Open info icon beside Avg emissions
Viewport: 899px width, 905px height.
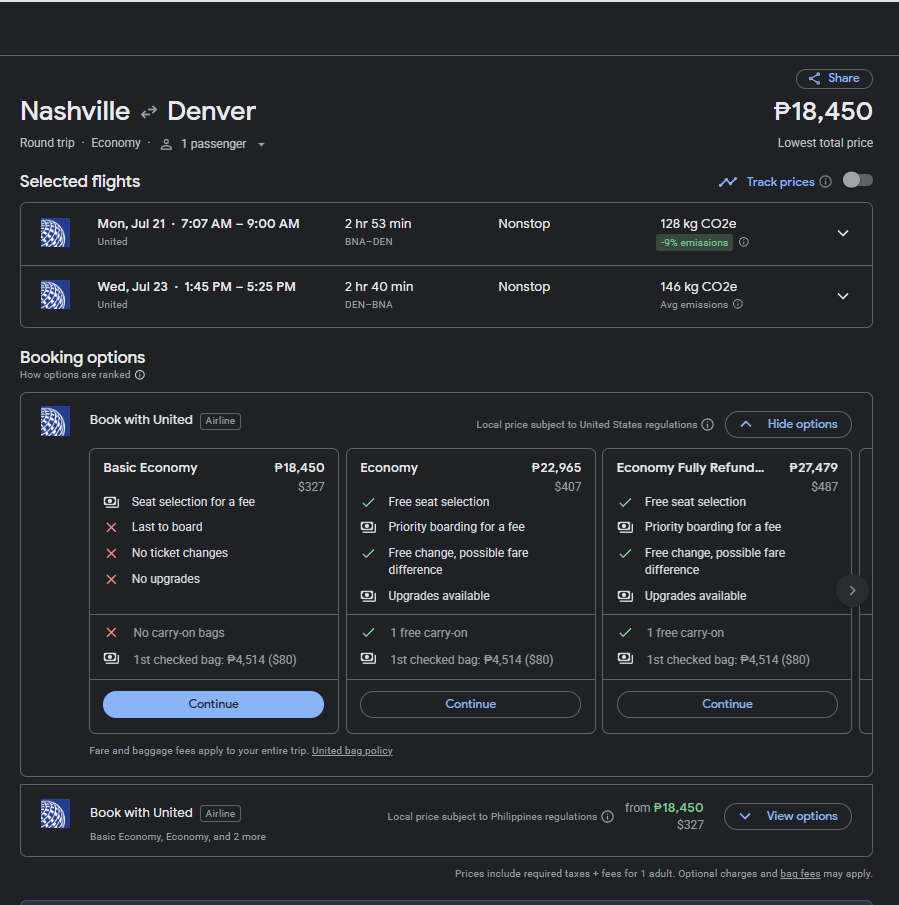737,304
